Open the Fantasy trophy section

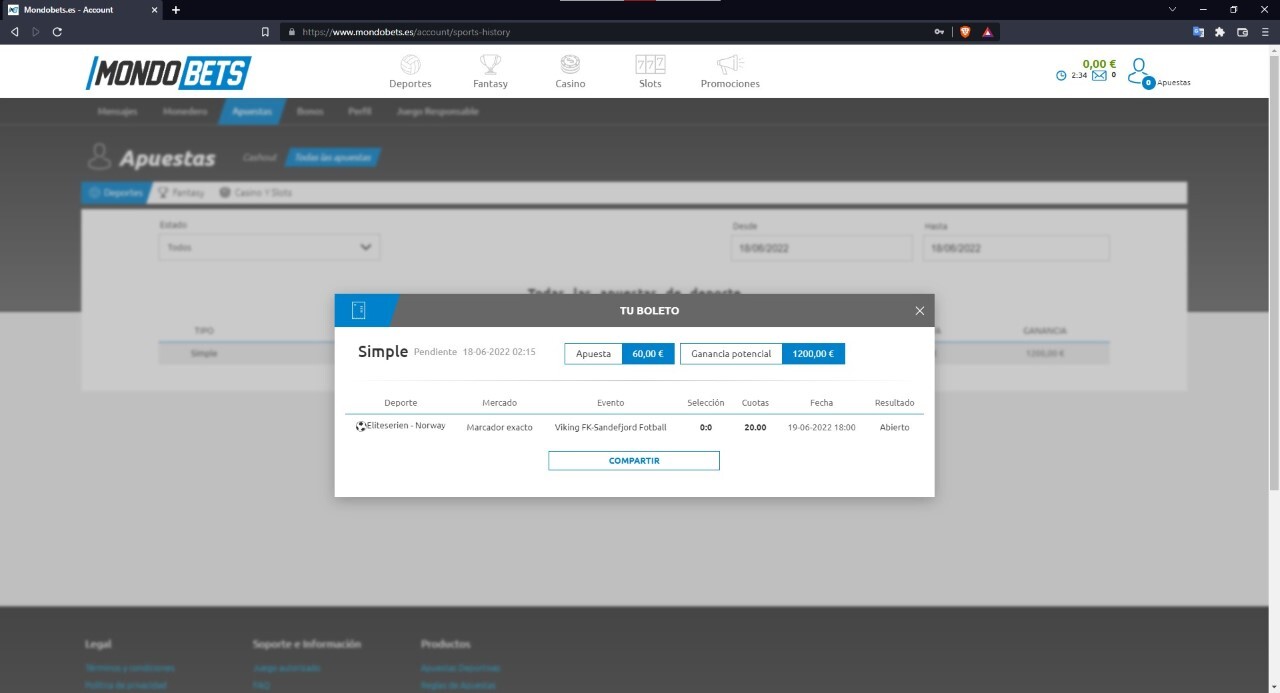[x=490, y=71]
